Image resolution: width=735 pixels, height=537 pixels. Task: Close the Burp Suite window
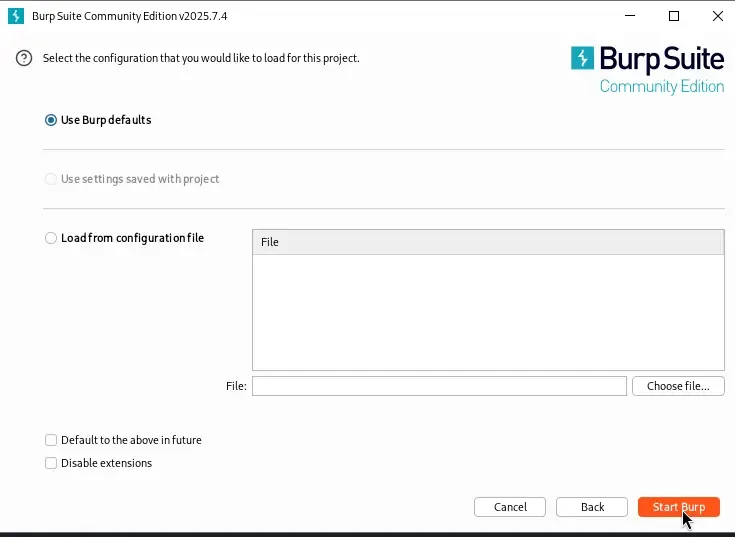tap(718, 16)
